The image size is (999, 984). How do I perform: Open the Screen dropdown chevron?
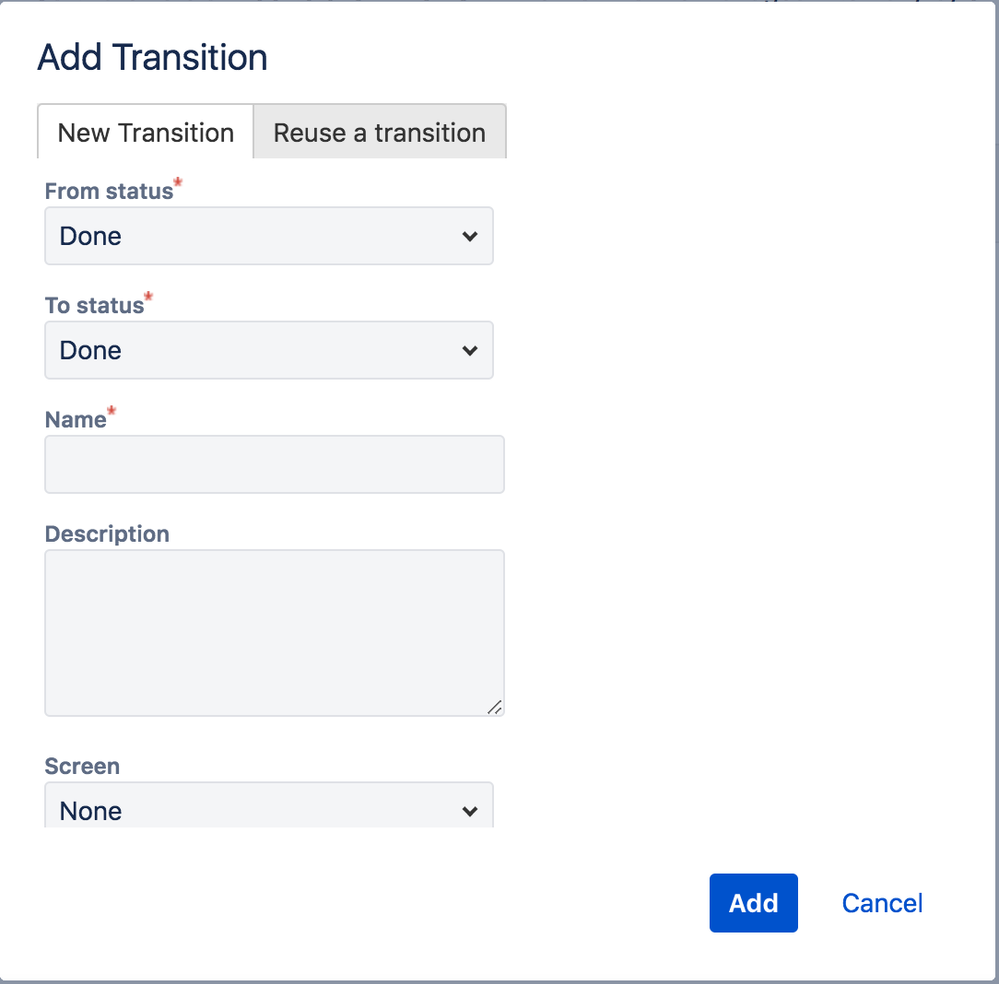pyautogui.click(x=470, y=811)
